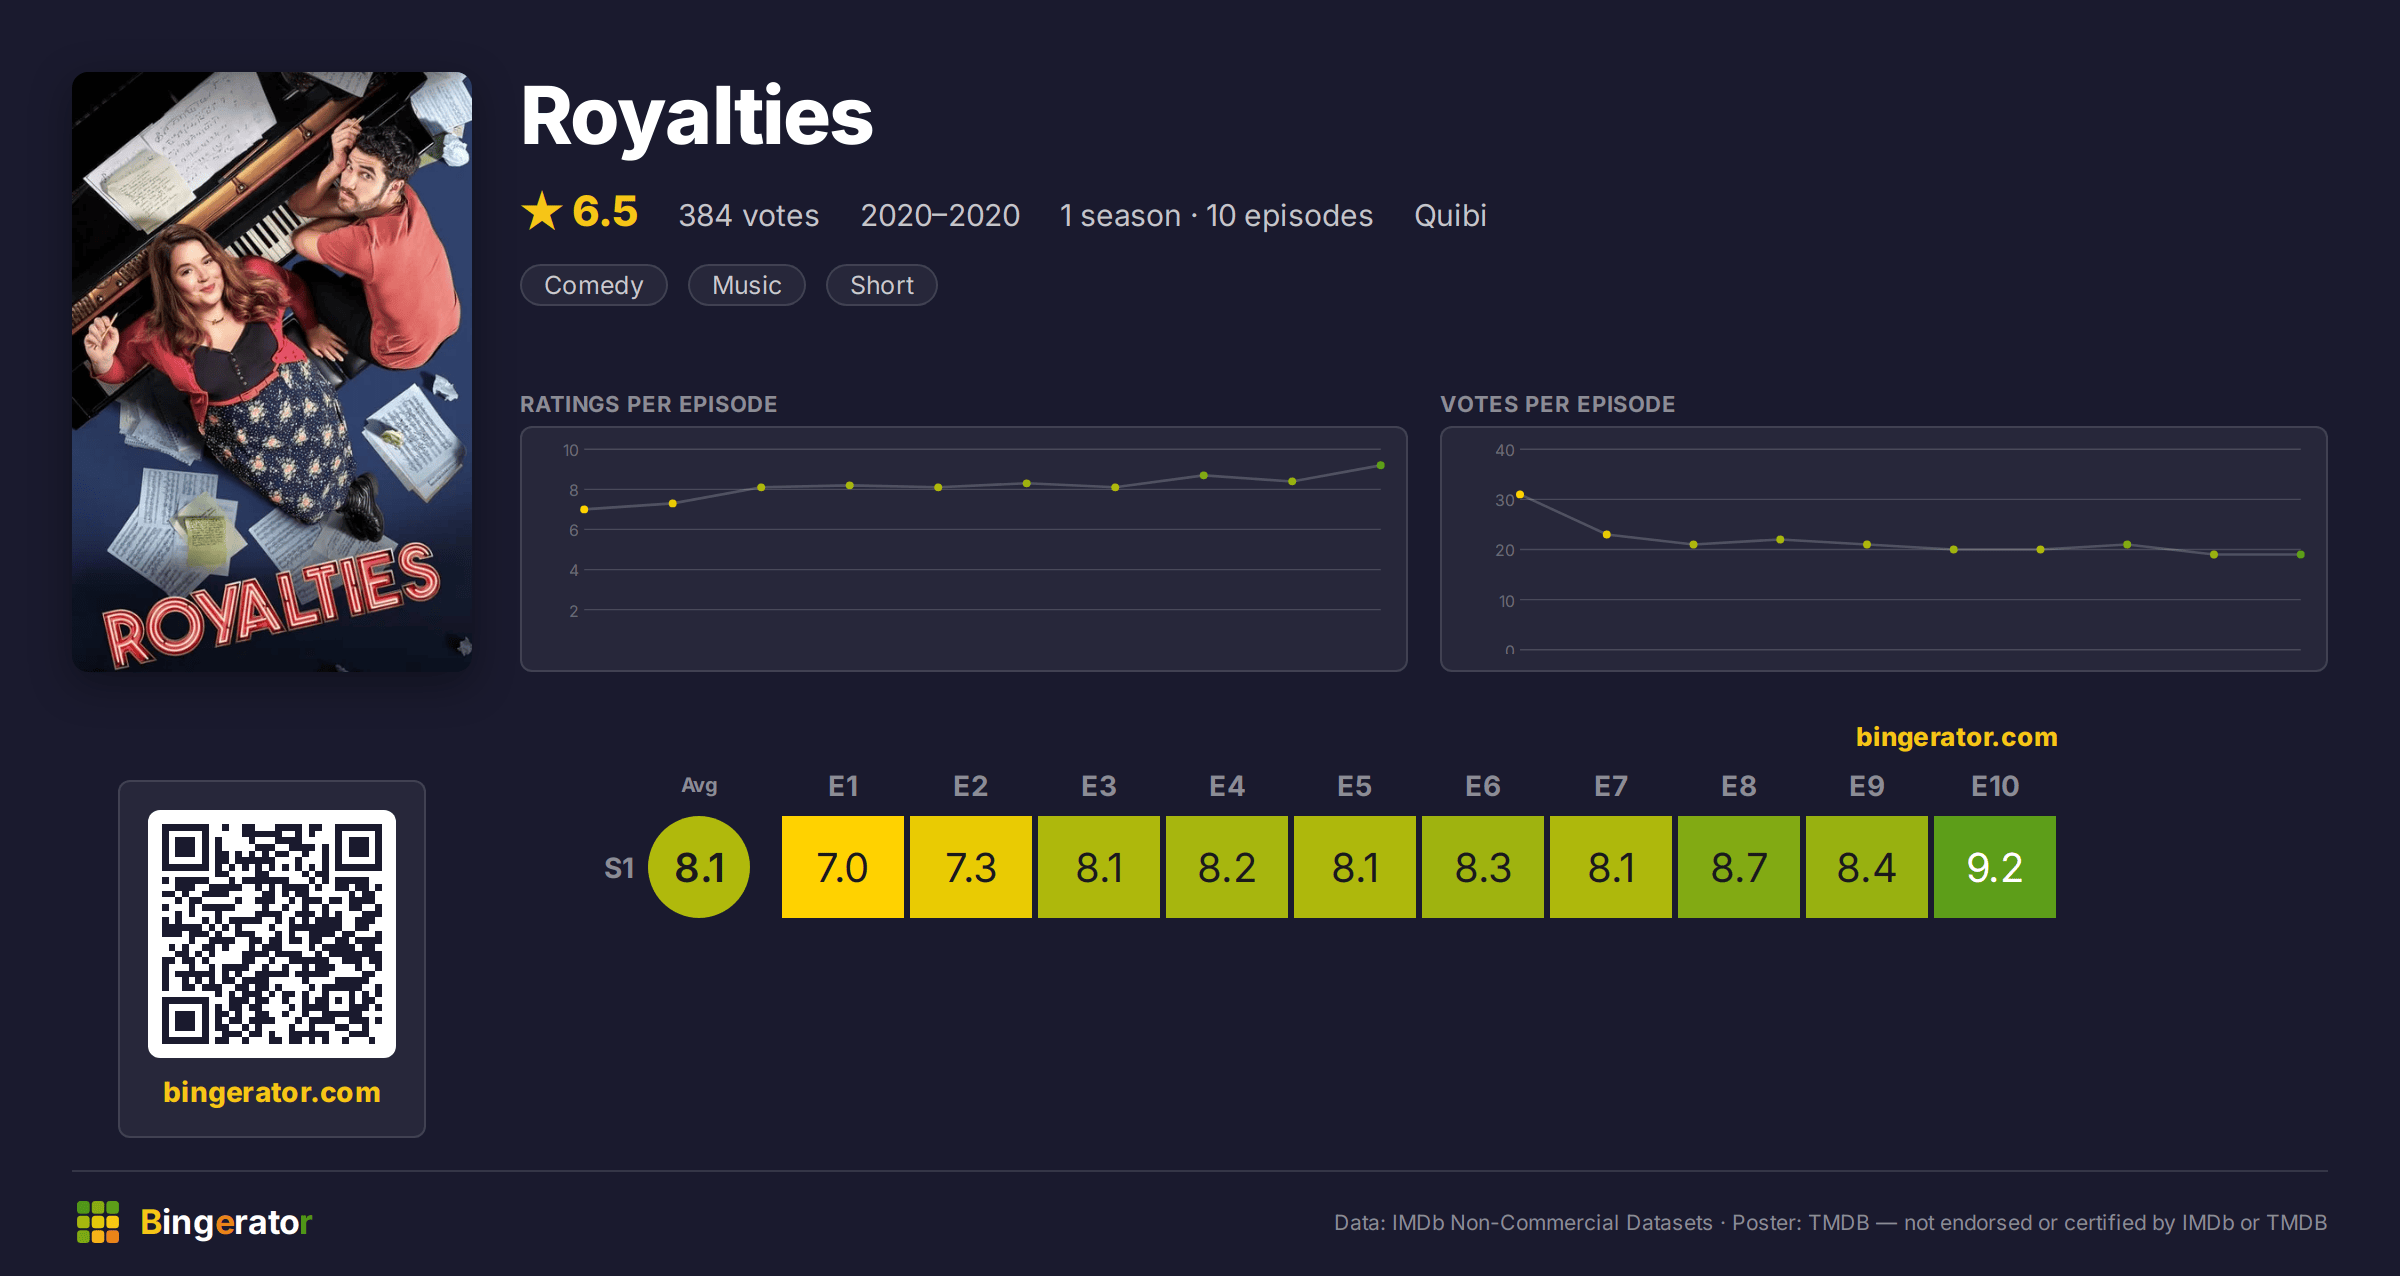Click the Bingerator grid logo icon
The image size is (2400, 1276).
[98, 1222]
